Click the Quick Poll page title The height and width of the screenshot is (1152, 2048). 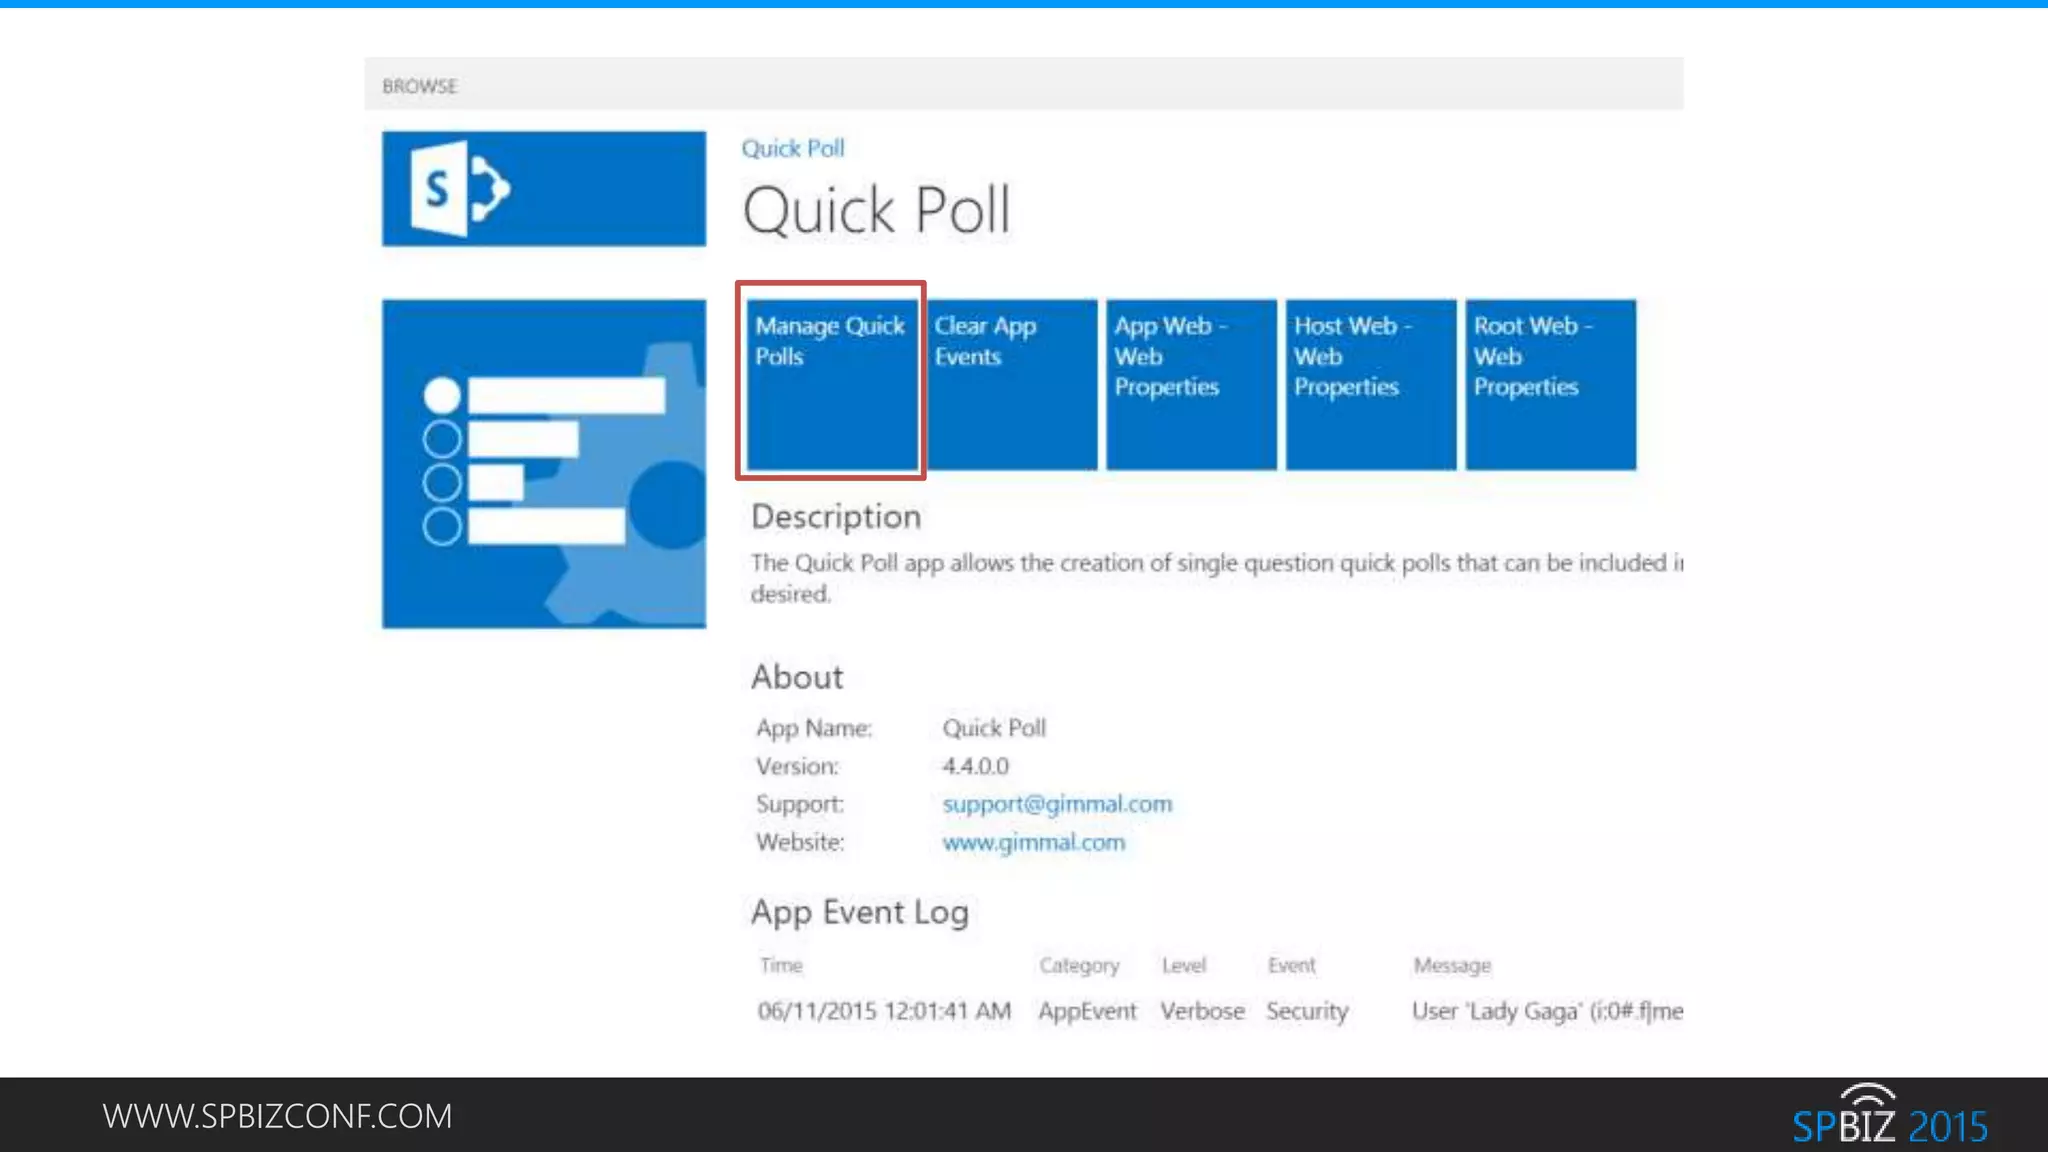(x=876, y=211)
